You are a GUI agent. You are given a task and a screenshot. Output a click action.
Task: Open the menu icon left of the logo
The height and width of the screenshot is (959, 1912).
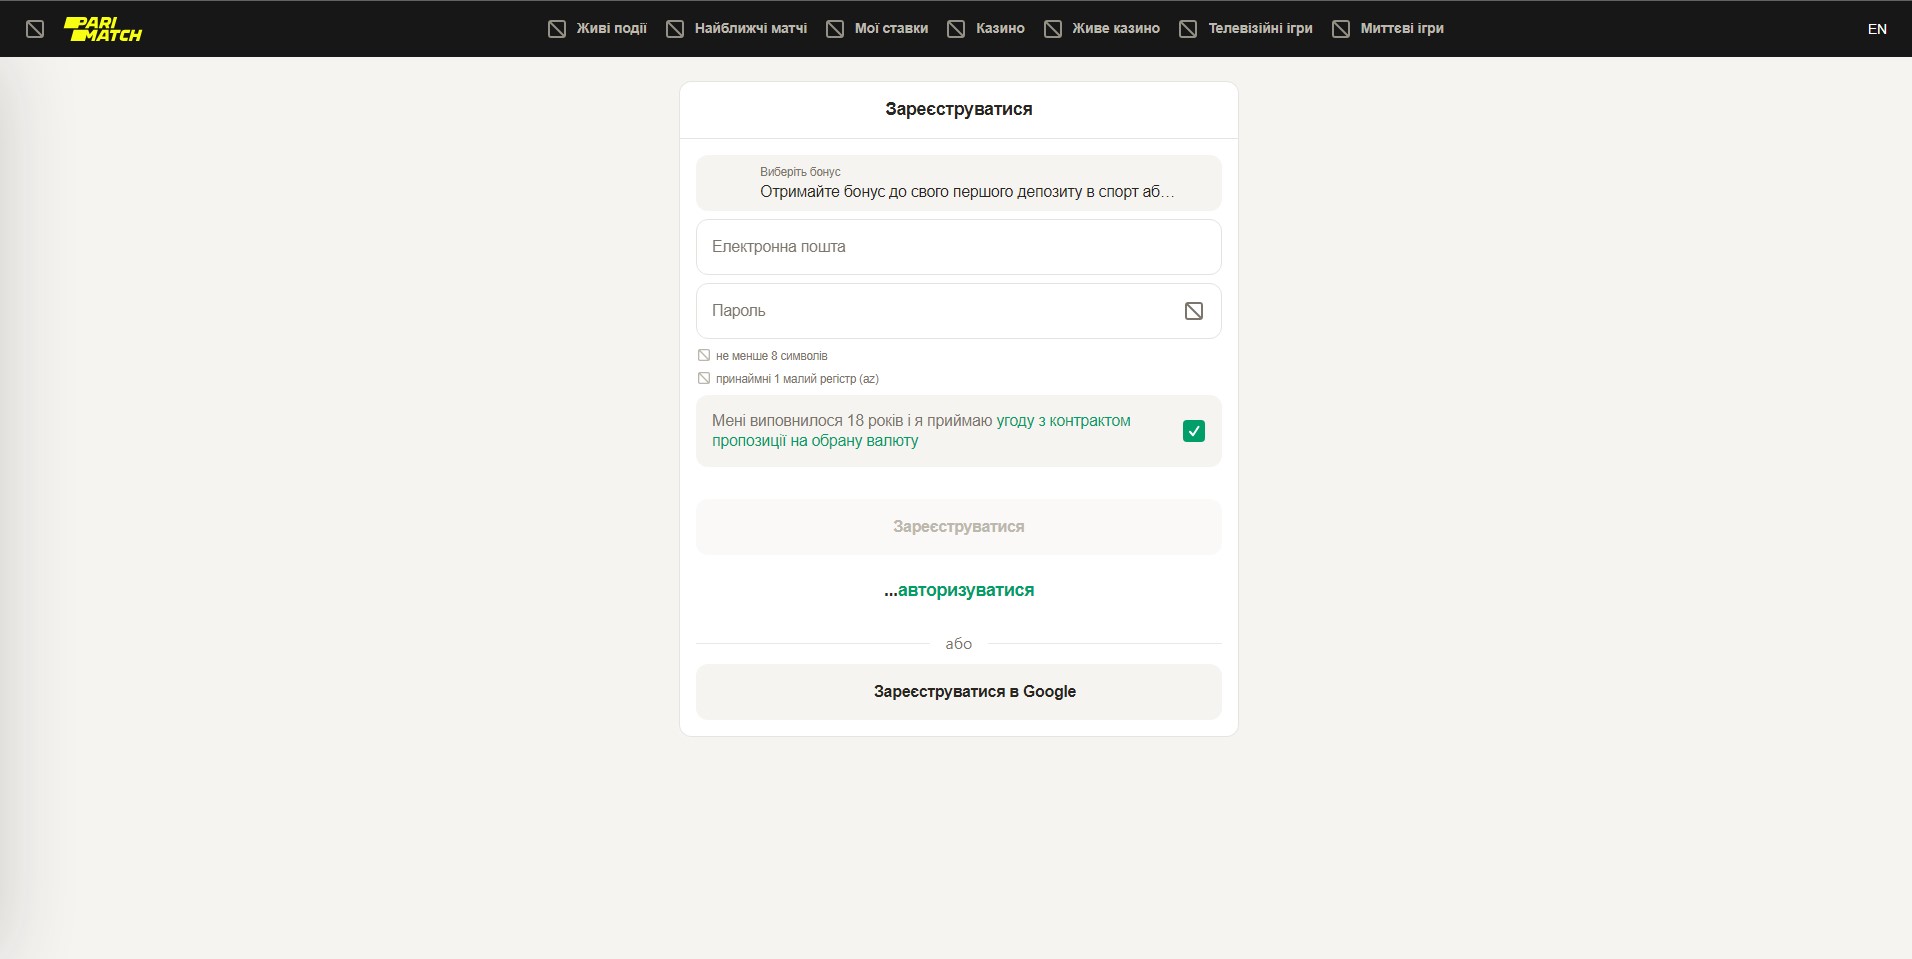tap(35, 29)
